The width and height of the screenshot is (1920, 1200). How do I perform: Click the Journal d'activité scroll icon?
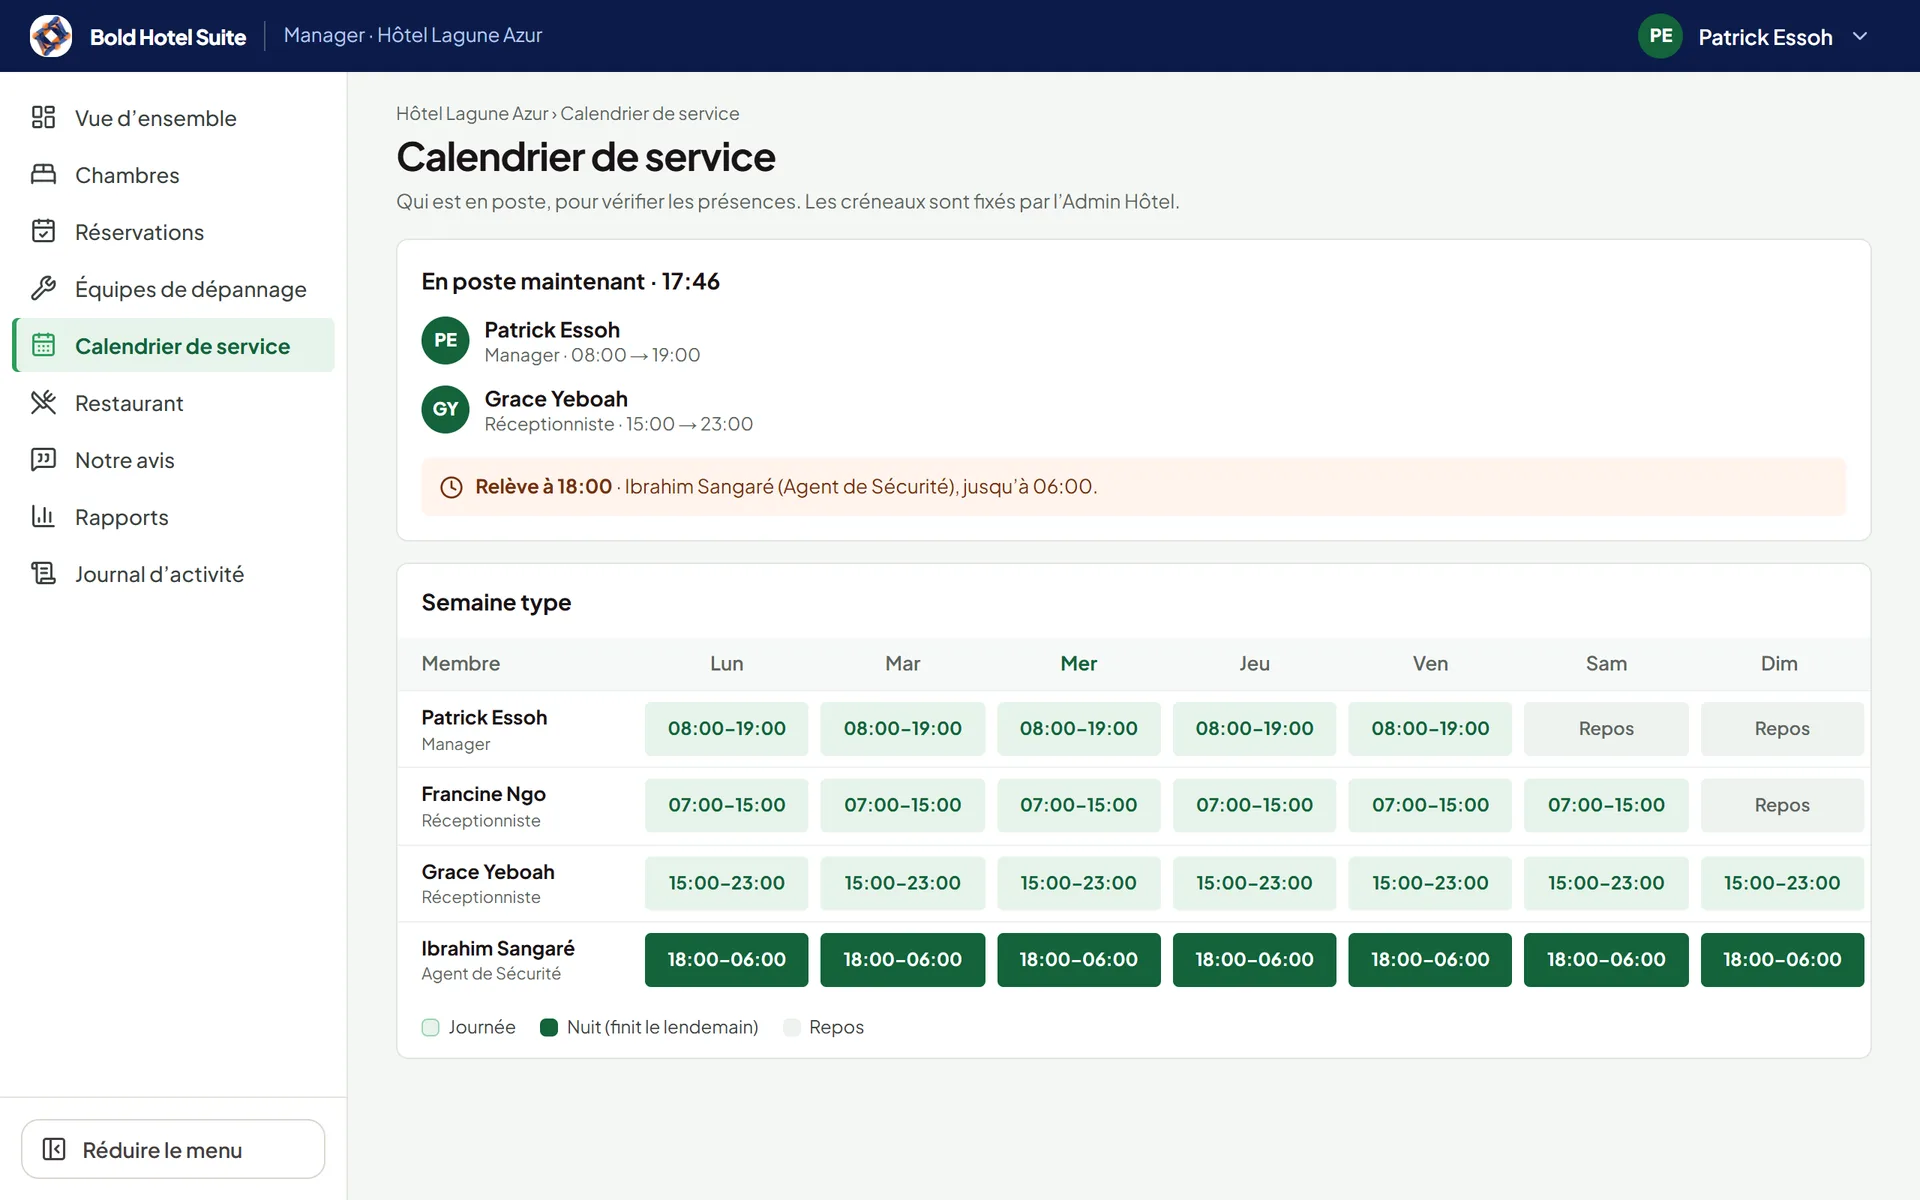point(43,574)
